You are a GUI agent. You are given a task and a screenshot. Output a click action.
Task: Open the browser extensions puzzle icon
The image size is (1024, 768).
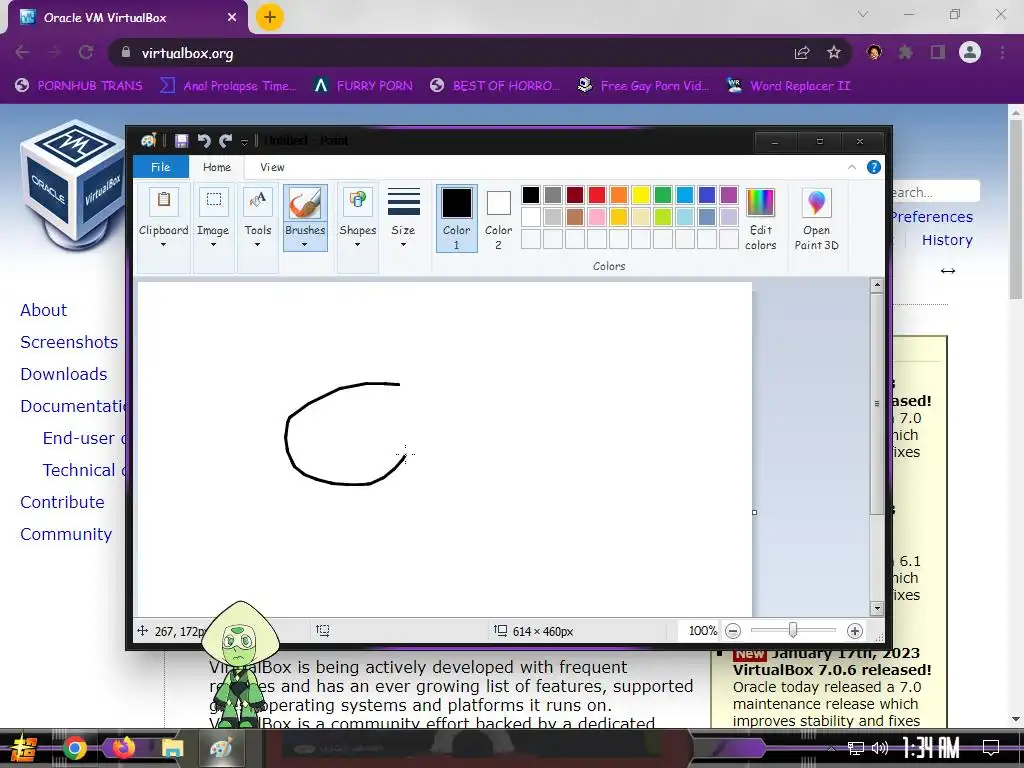click(905, 52)
